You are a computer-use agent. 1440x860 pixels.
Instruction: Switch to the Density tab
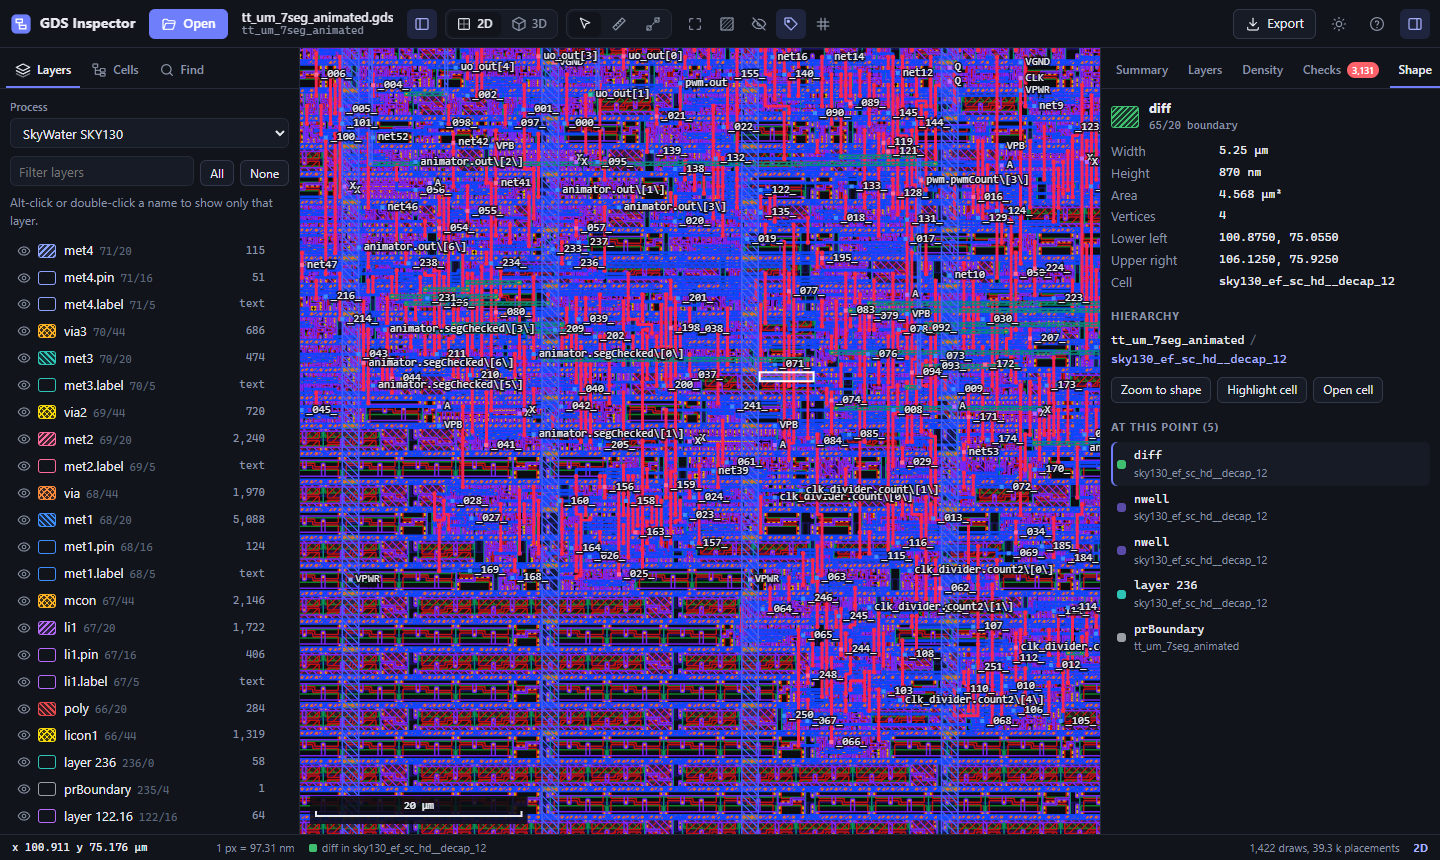tap(1262, 70)
